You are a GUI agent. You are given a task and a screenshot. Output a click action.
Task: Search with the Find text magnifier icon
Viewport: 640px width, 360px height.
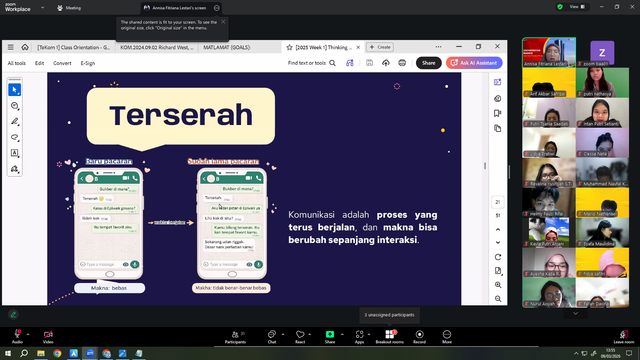click(333, 63)
